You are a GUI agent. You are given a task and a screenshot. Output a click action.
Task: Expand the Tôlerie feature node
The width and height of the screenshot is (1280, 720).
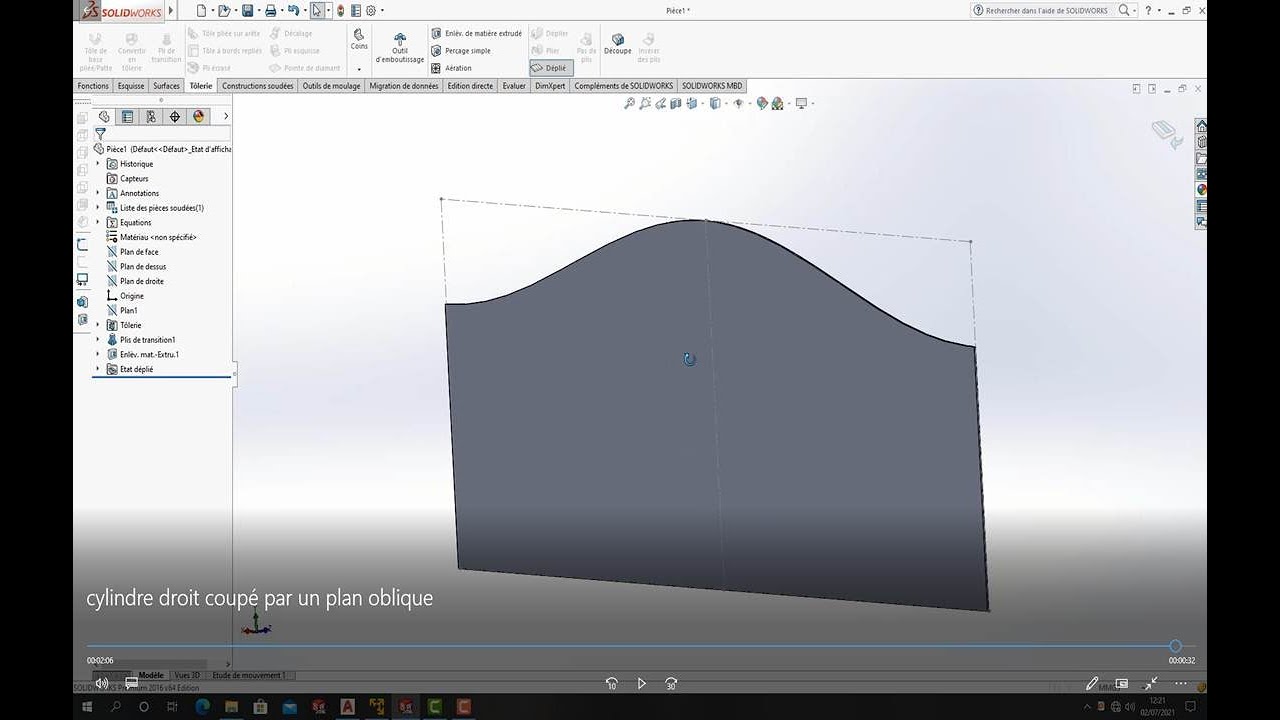click(98, 325)
